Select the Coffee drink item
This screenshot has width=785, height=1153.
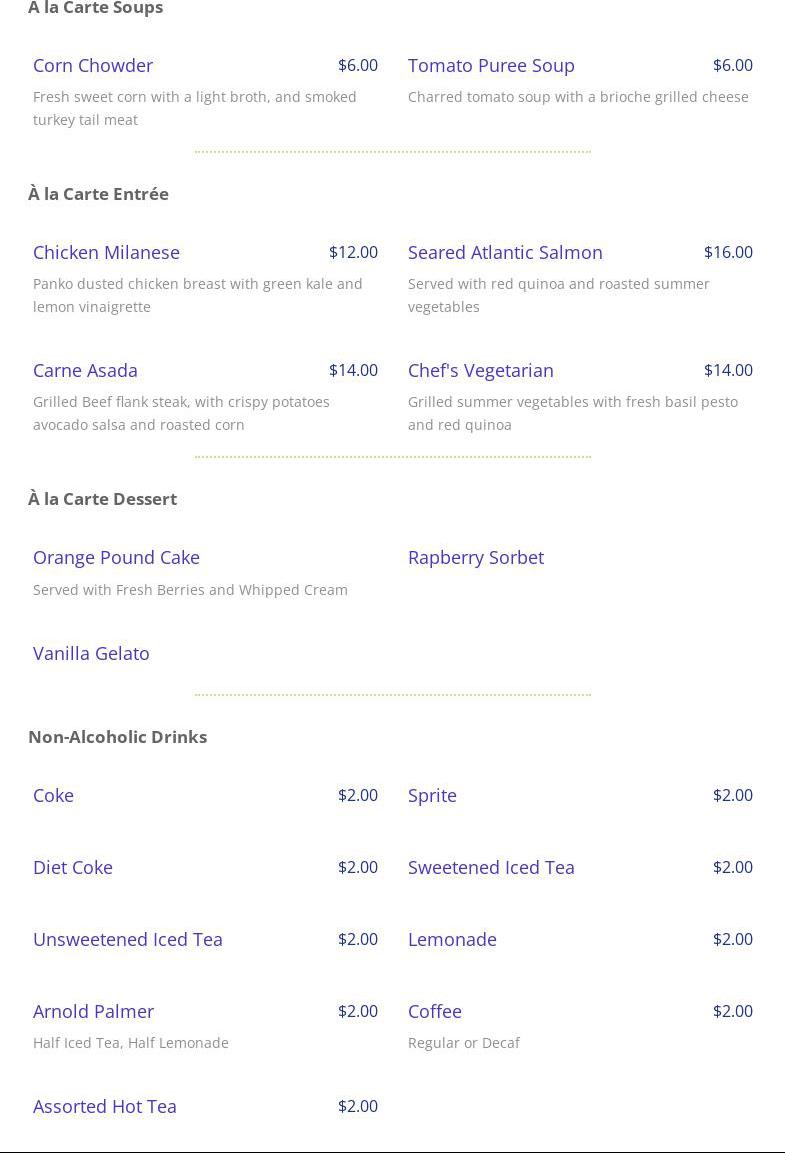(x=434, y=1012)
